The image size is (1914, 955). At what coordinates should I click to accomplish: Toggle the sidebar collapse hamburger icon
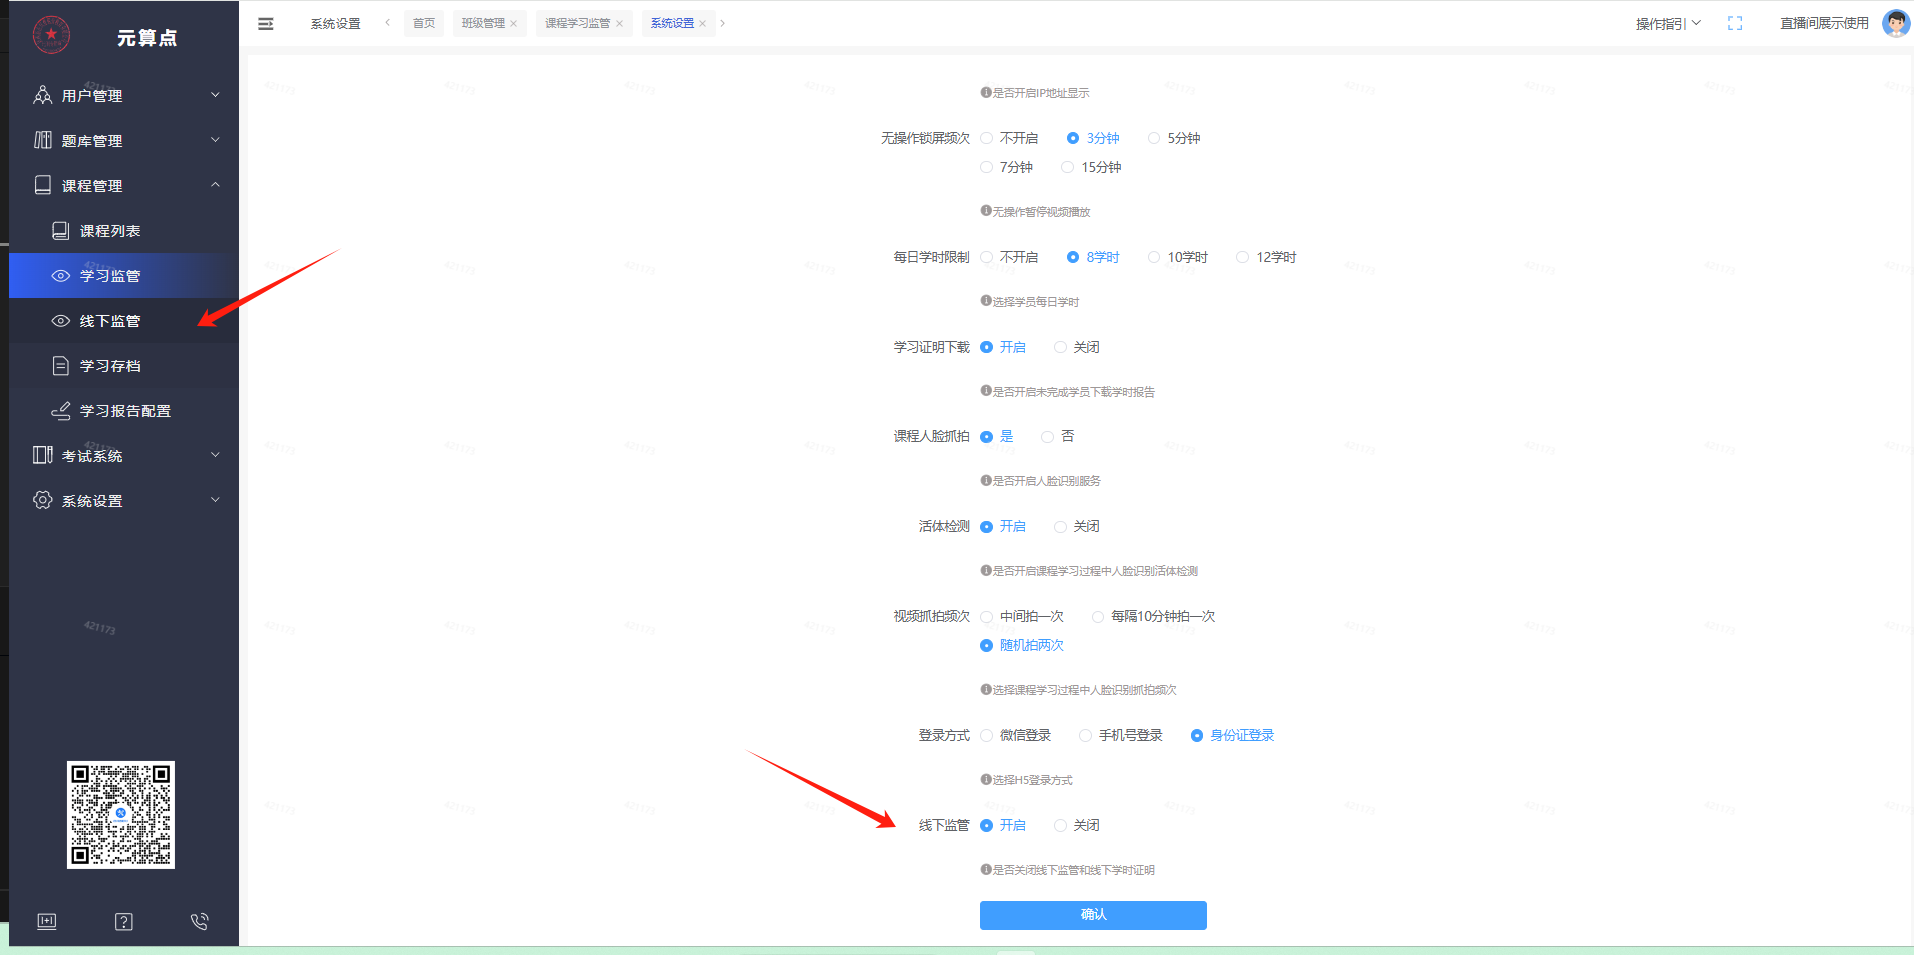pos(266,23)
